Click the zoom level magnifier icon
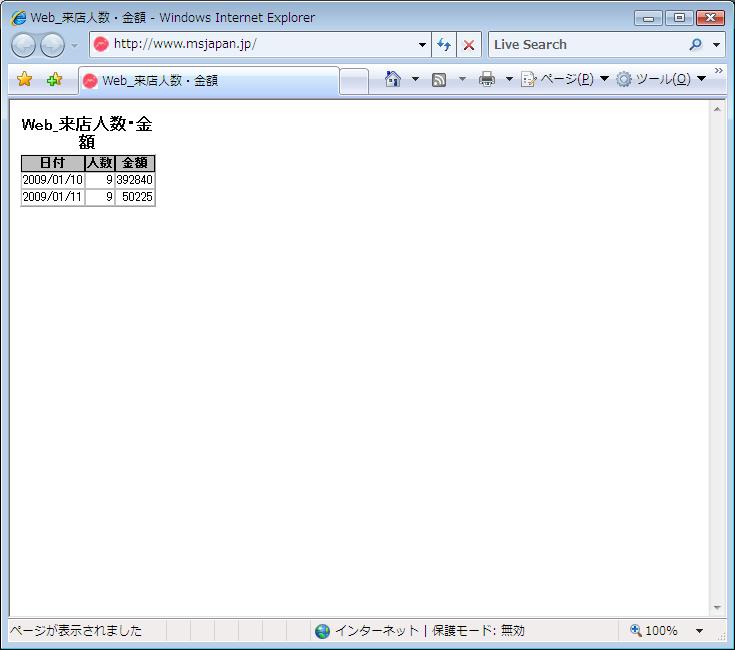Screen dimensions: 735x650 (x=636, y=630)
